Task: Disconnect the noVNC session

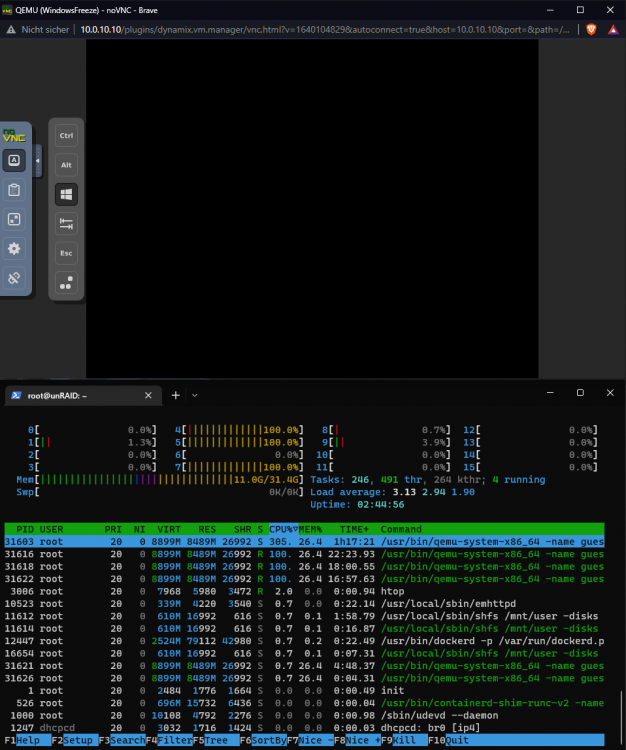Action: [x=14, y=278]
